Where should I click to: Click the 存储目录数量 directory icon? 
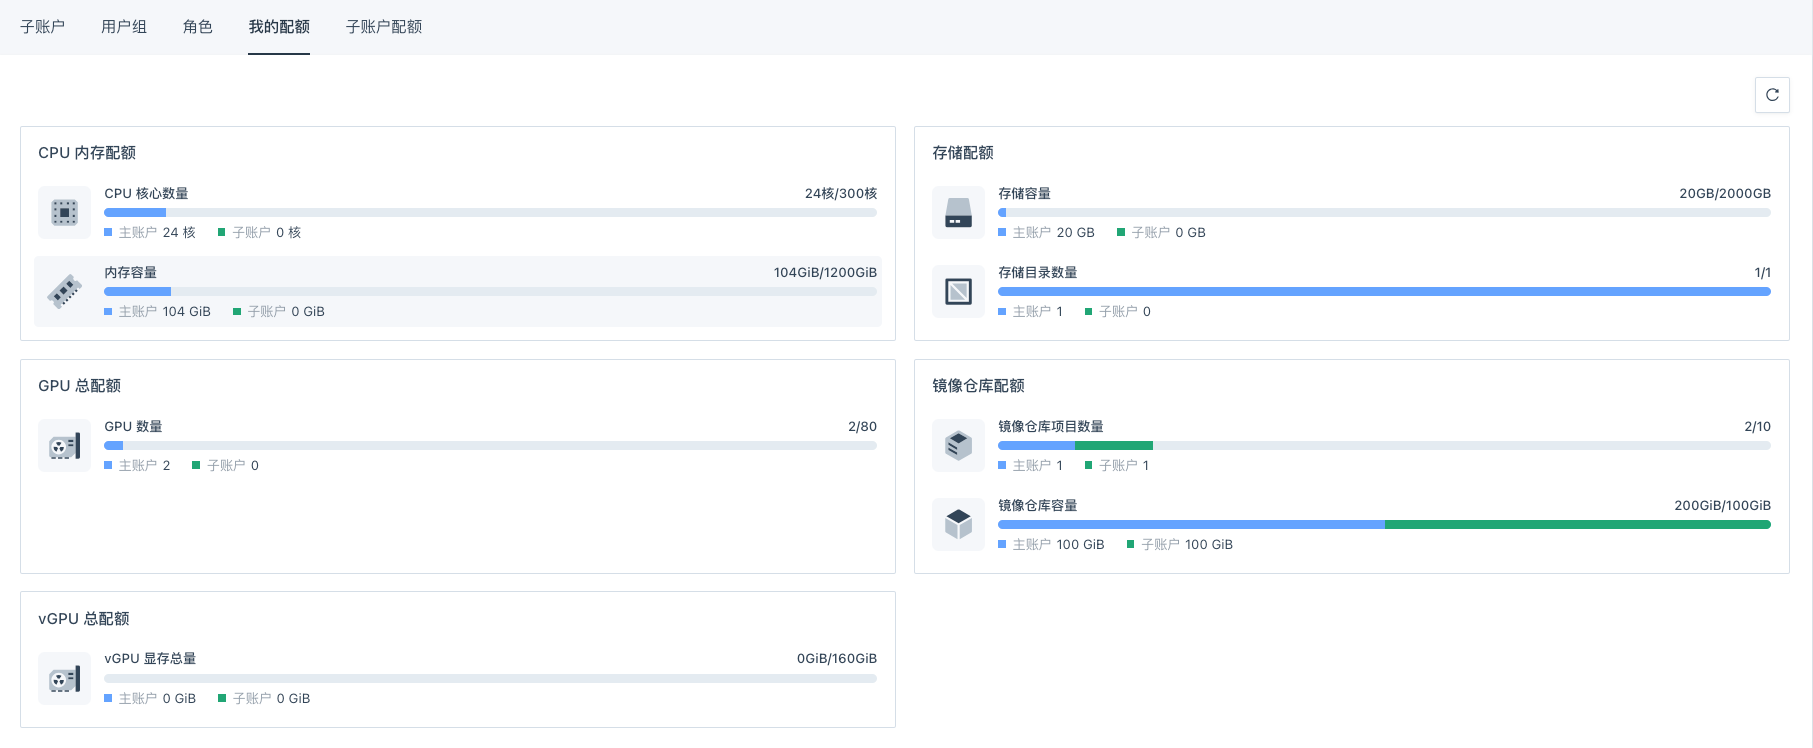[958, 291]
